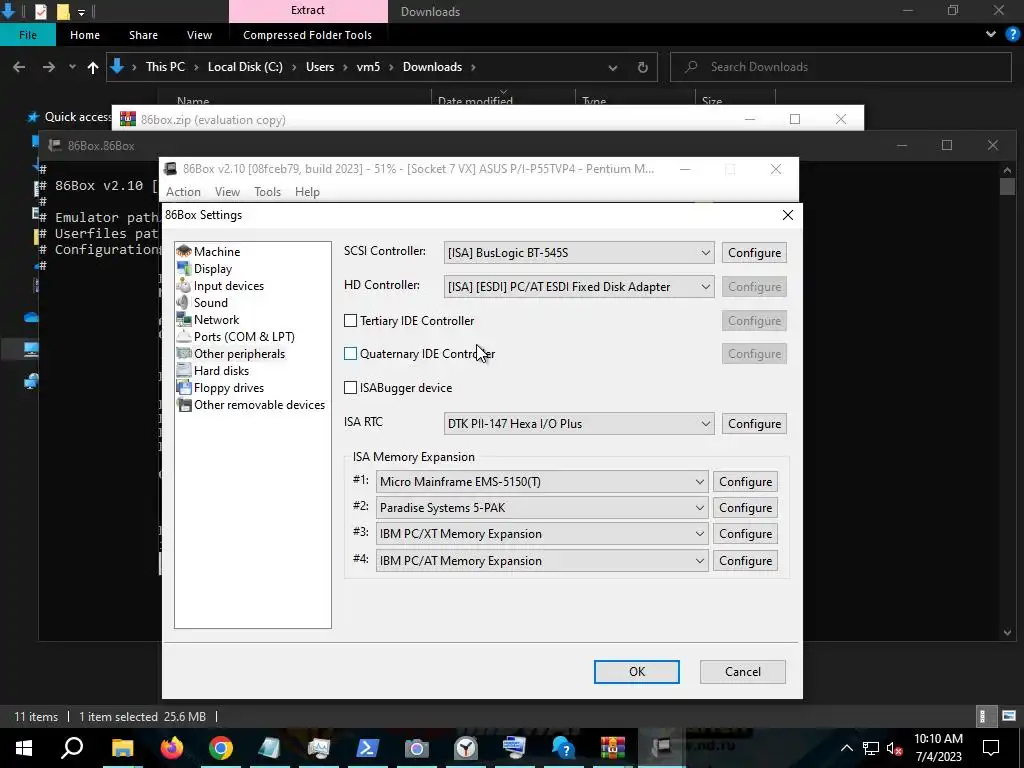Configure the Paradise Systems 5-PAK card
The image size is (1024, 768).
[x=745, y=508]
